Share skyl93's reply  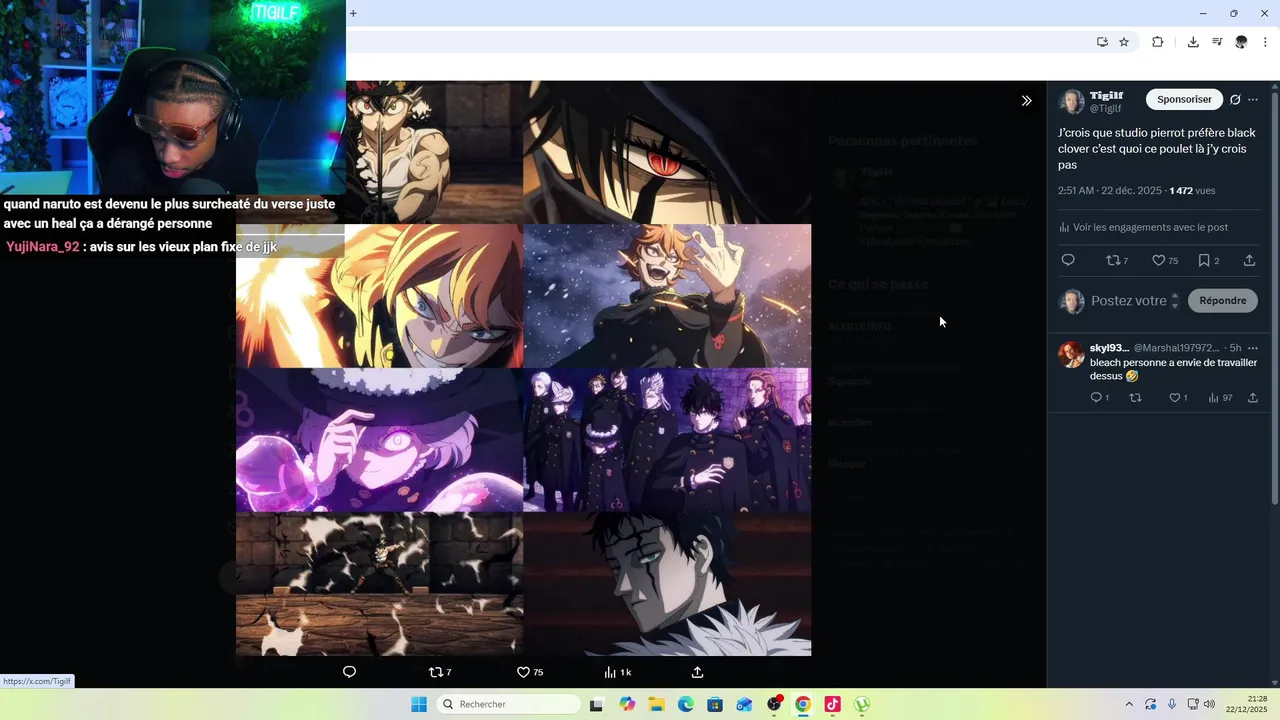pyautogui.click(x=1253, y=398)
